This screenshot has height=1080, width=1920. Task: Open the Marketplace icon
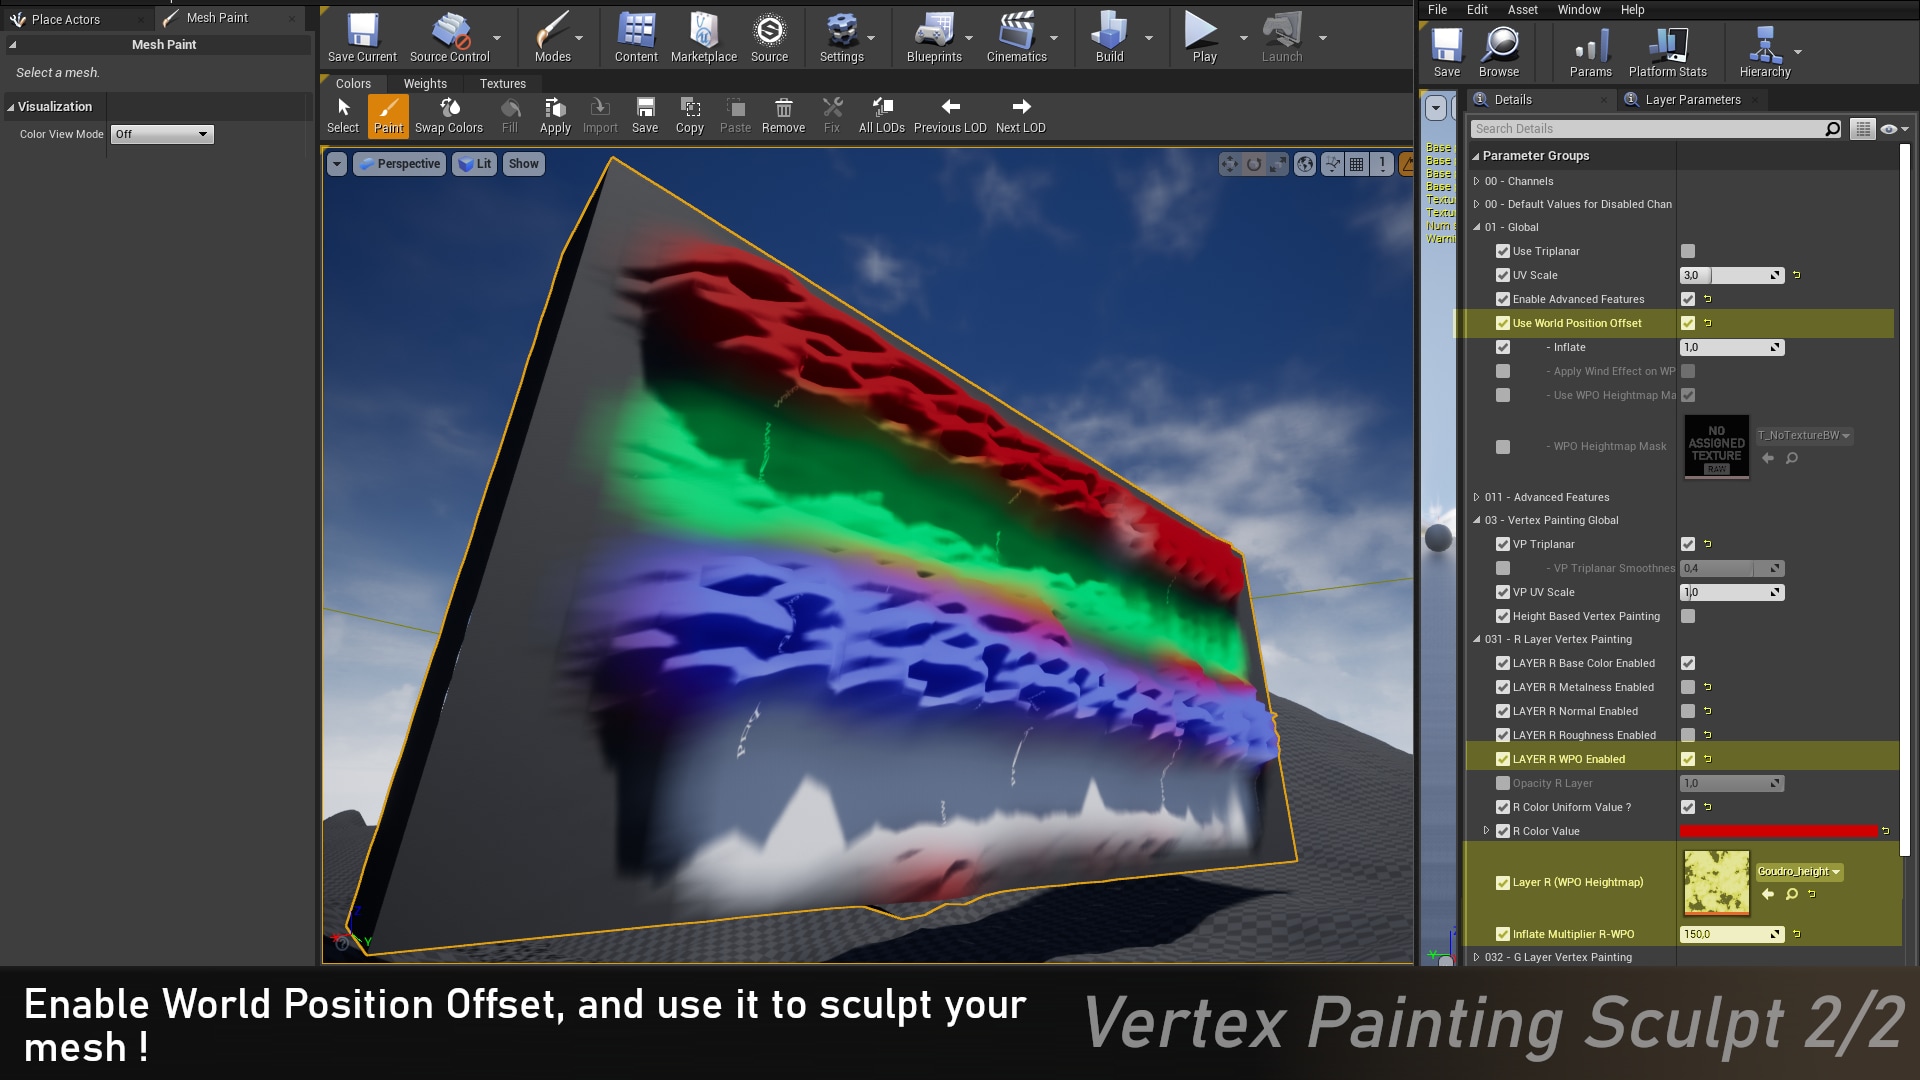(x=704, y=38)
